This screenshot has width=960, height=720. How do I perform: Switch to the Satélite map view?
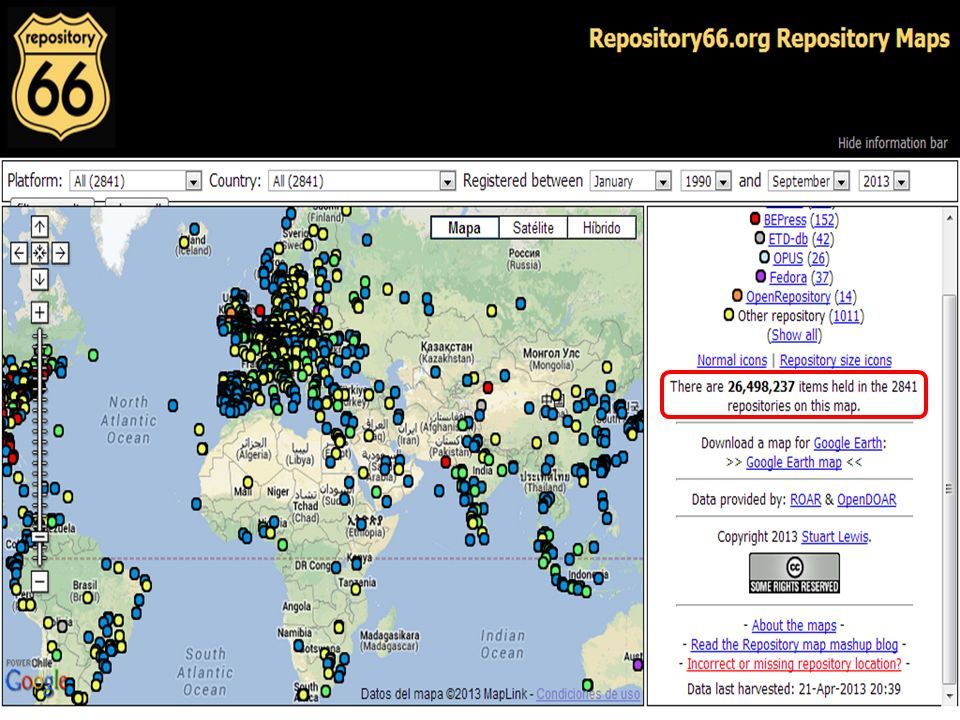point(533,228)
